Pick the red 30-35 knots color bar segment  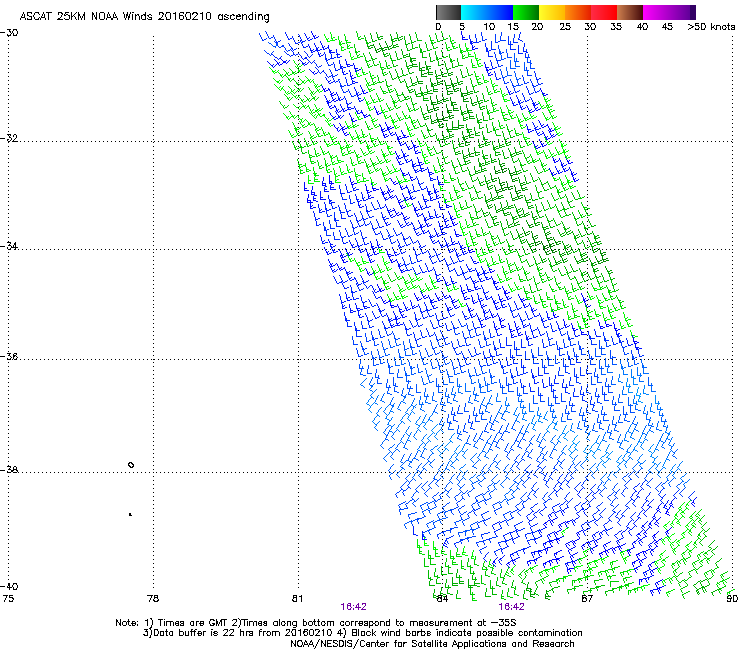coord(604,12)
